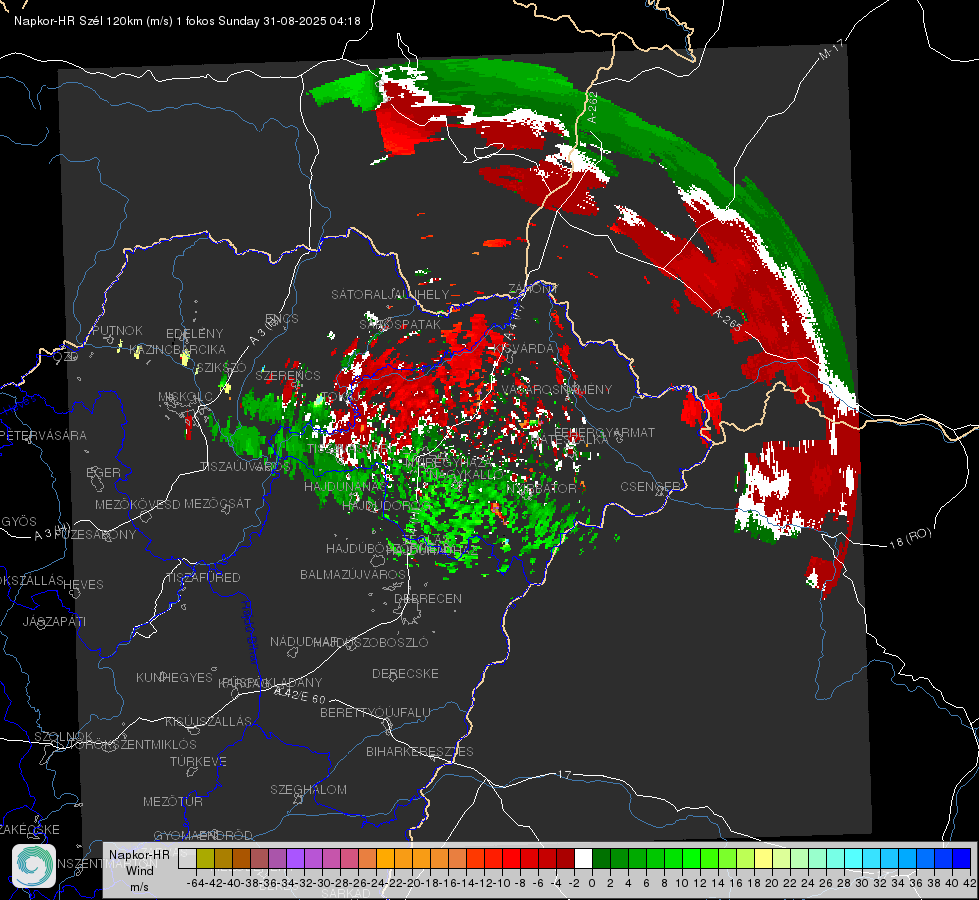Select the MEZŐKÖVESD label
This screenshot has width=979, height=900.
tap(137, 504)
